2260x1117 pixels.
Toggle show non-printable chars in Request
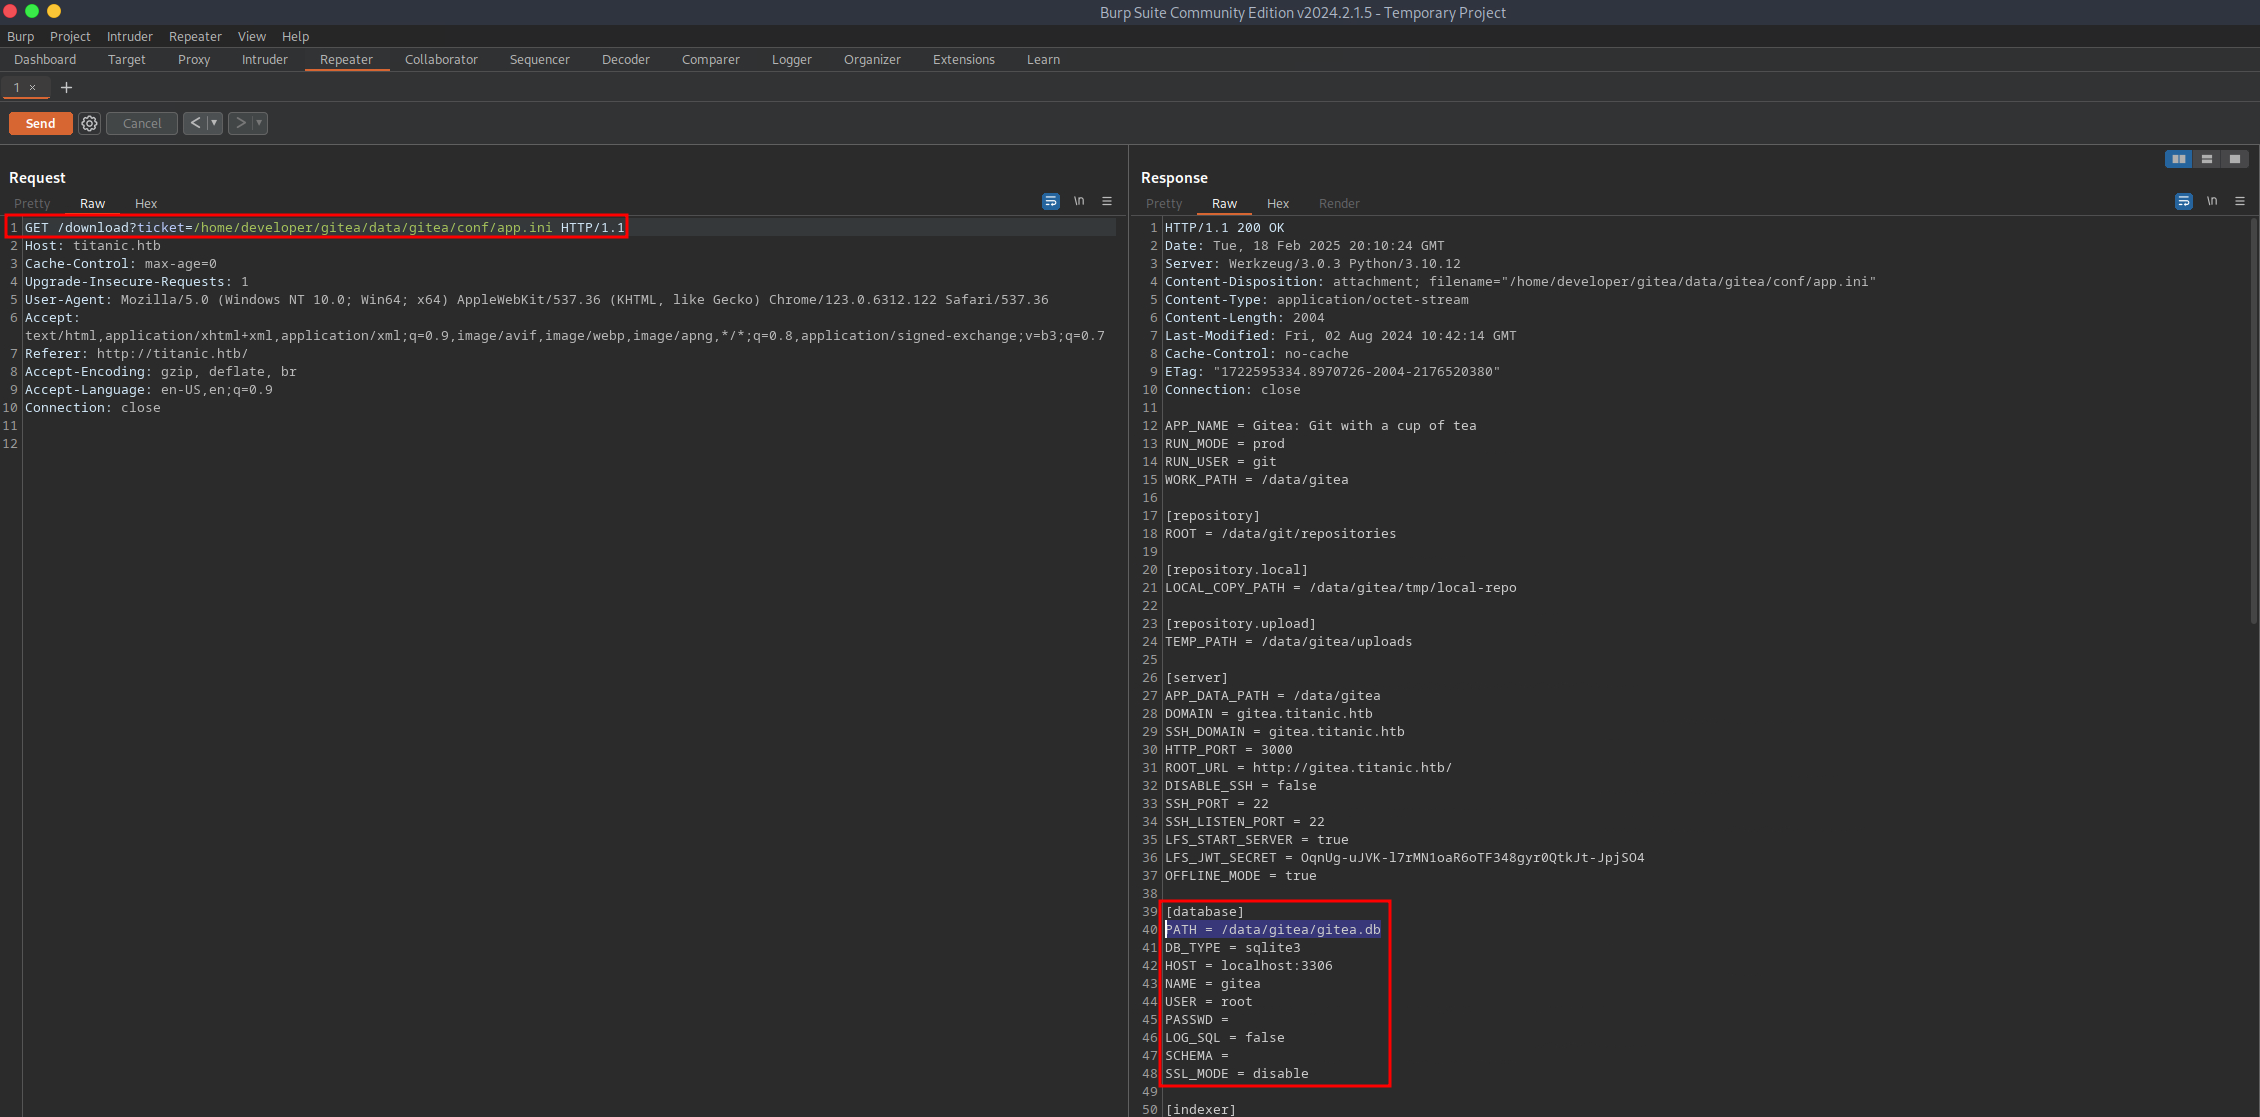(1079, 201)
